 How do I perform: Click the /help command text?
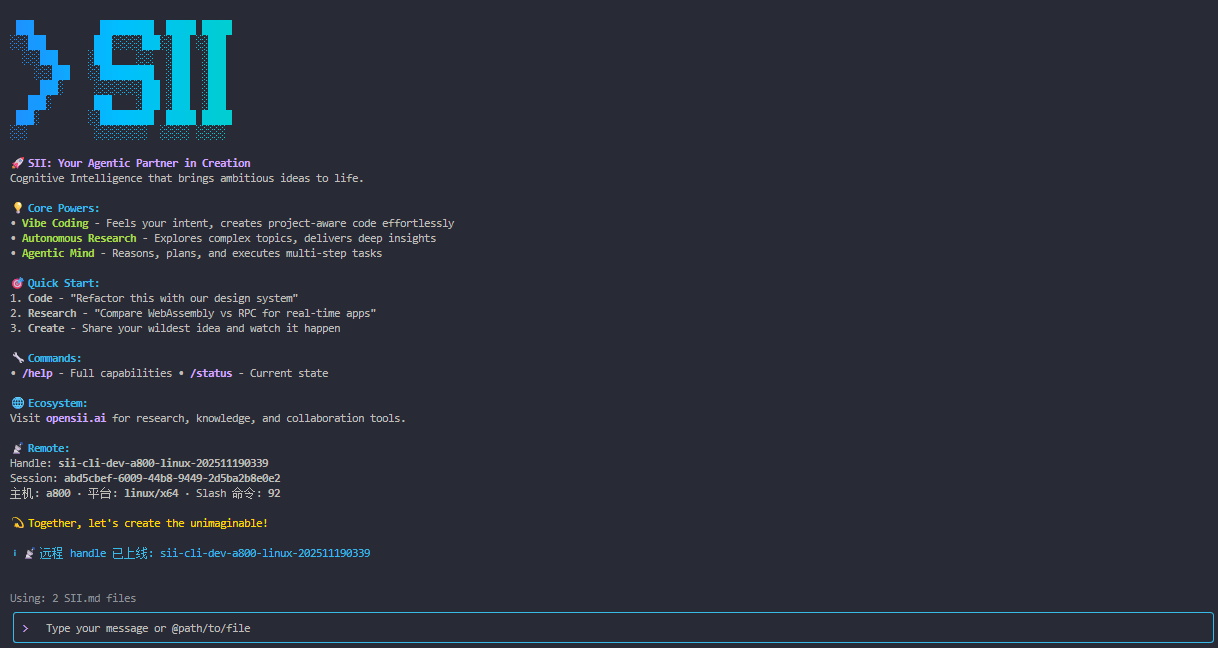[40, 373]
